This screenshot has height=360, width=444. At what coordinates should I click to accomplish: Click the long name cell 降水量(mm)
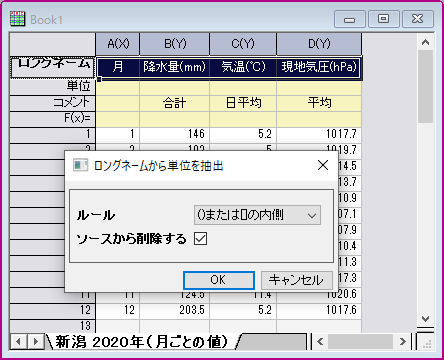click(x=175, y=68)
